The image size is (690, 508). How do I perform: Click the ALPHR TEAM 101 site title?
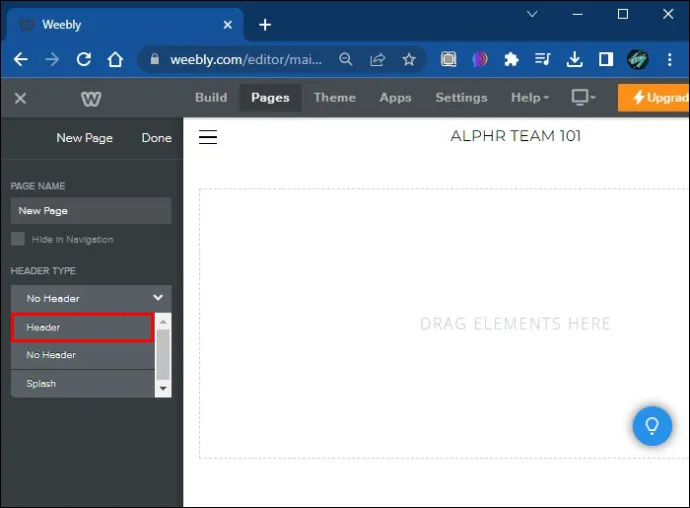[x=516, y=136]
